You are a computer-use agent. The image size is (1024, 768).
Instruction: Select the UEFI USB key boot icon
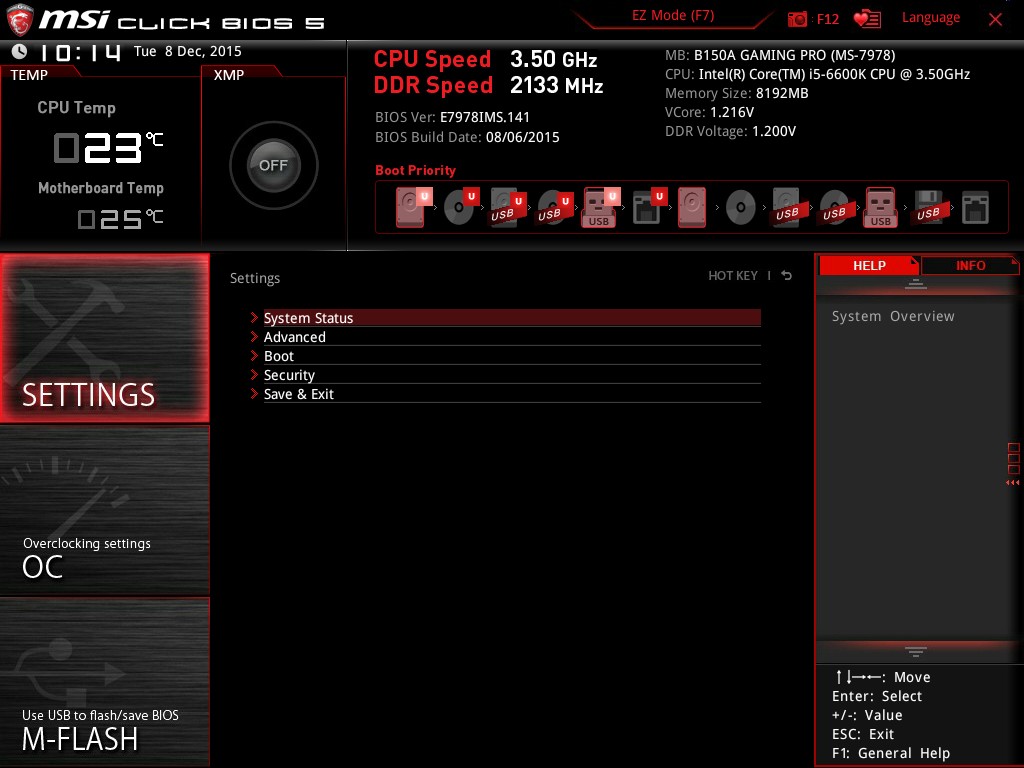coord(601,208)
